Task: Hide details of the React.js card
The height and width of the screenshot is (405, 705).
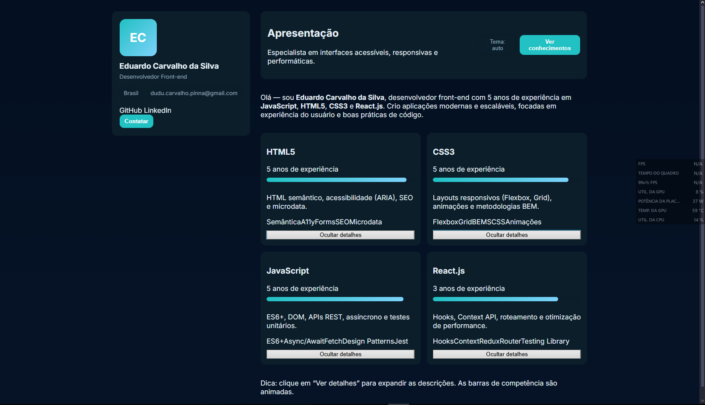Action: pos(506,354)
